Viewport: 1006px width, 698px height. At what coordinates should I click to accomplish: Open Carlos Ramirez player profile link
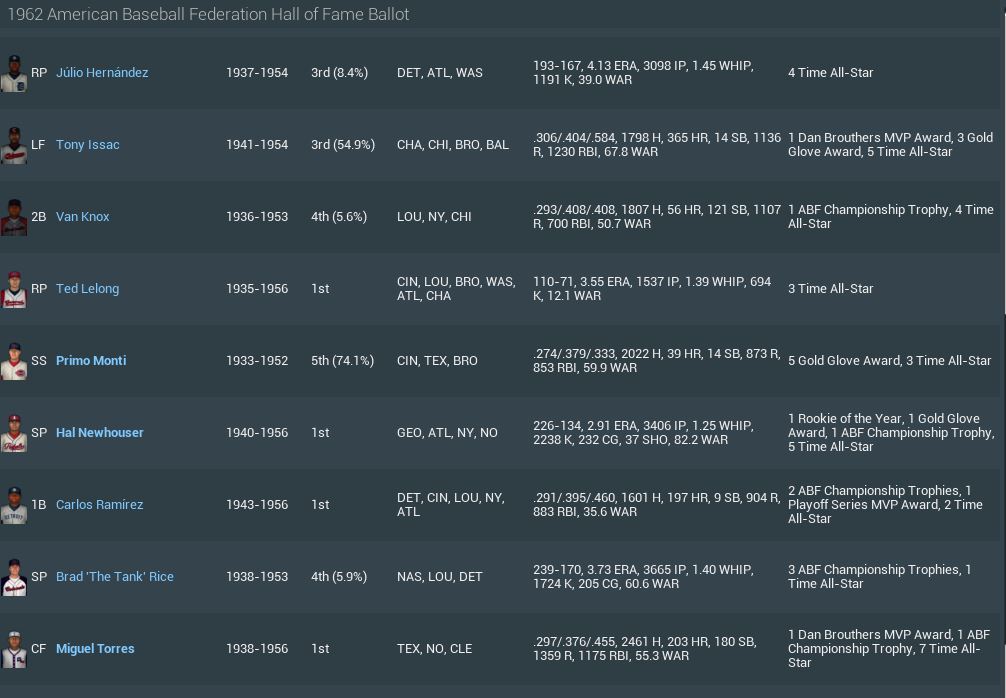[x=99, y=505]
